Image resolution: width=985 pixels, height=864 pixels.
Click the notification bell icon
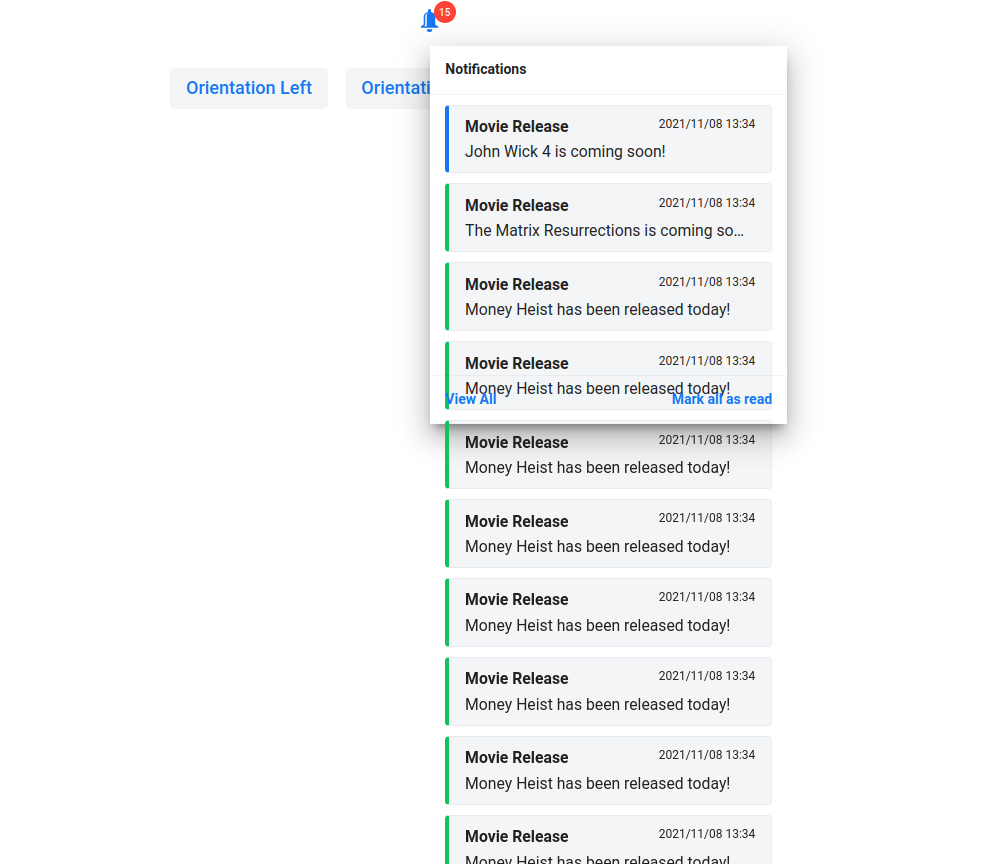click(x=429, y=21)
